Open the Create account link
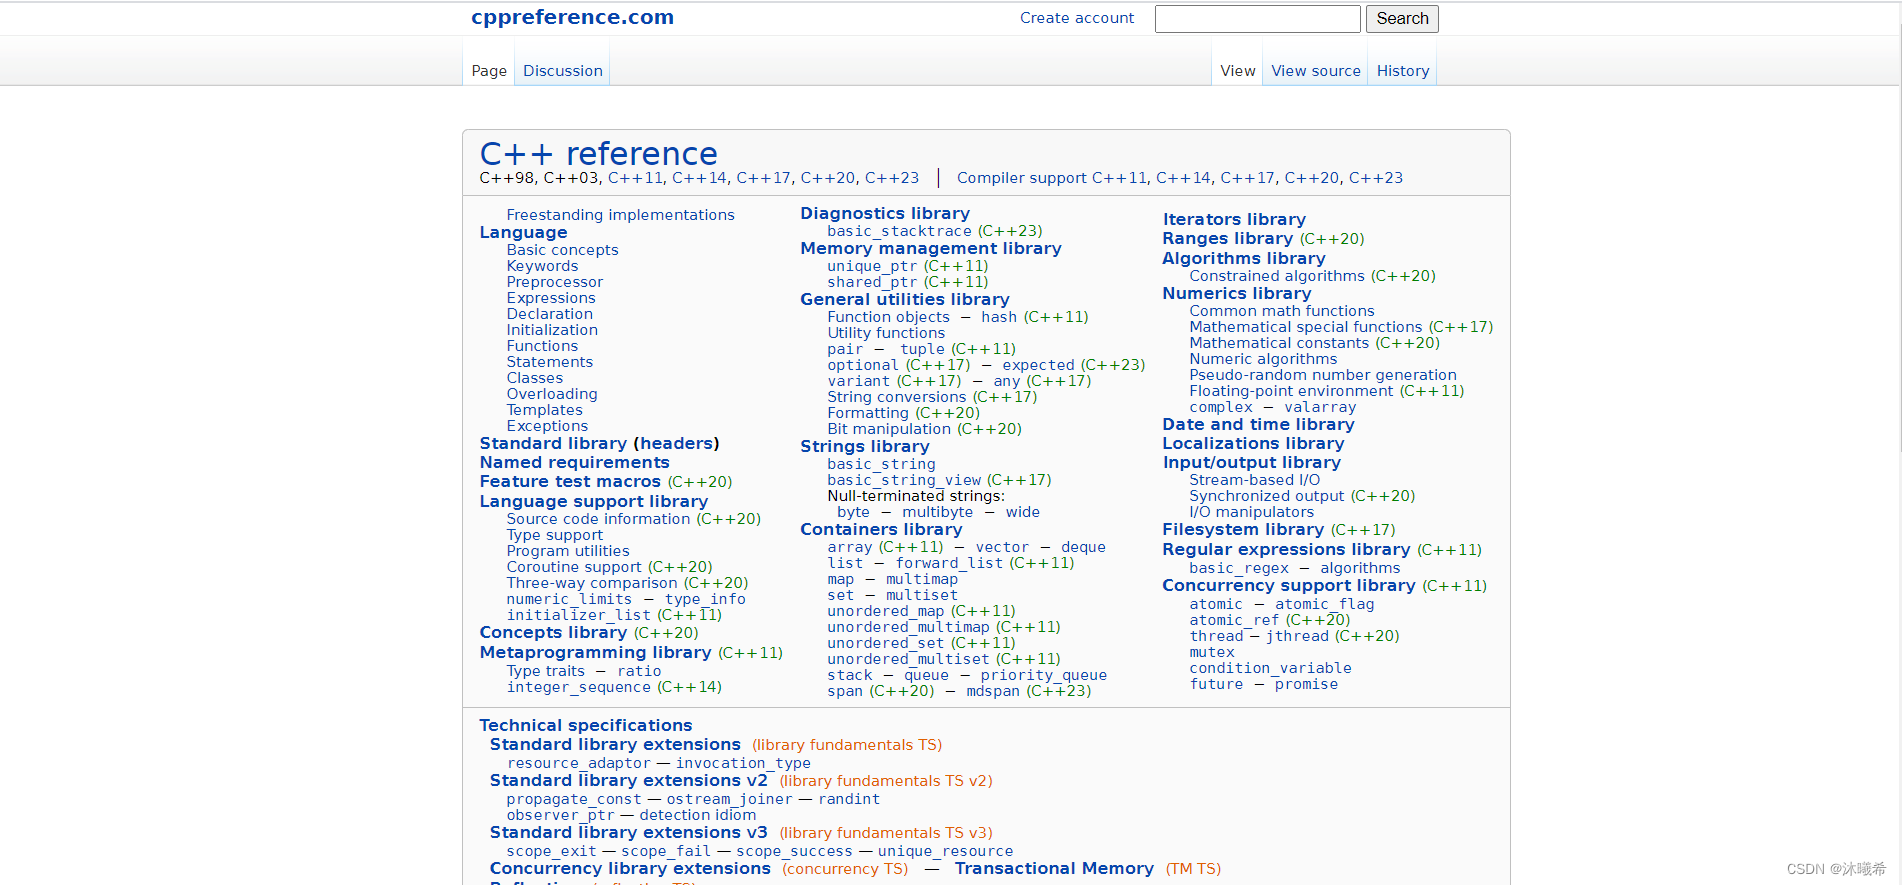 pos(1077,18)
